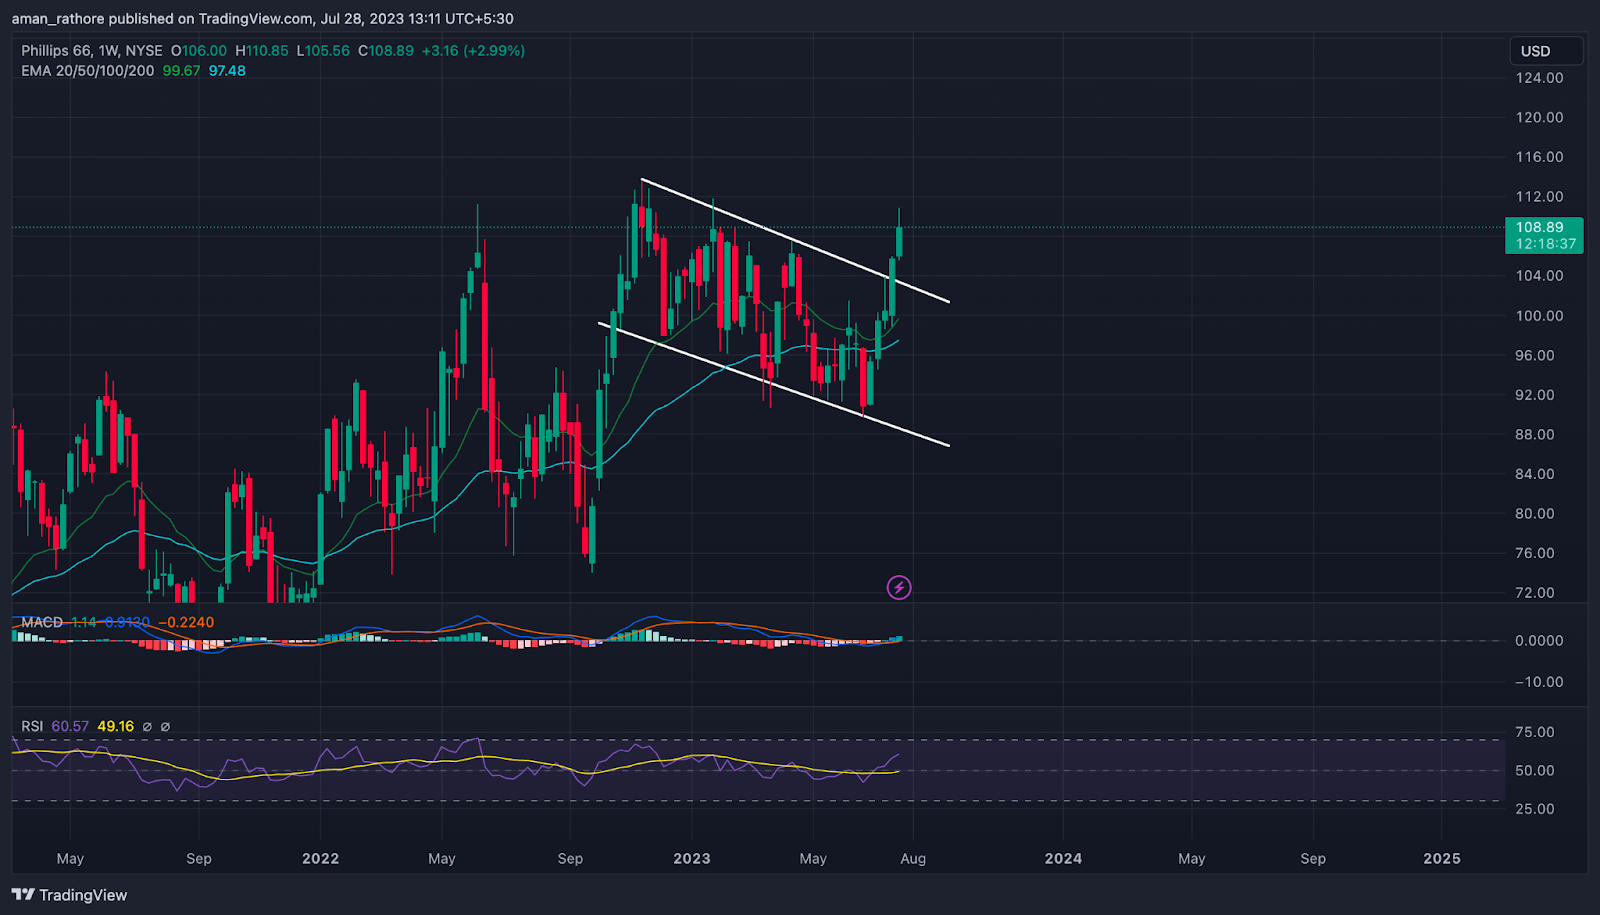Click the orange MACD value −0.2240
The image size is (1600, 915).
pyautogui.click(x=186, y=622)
